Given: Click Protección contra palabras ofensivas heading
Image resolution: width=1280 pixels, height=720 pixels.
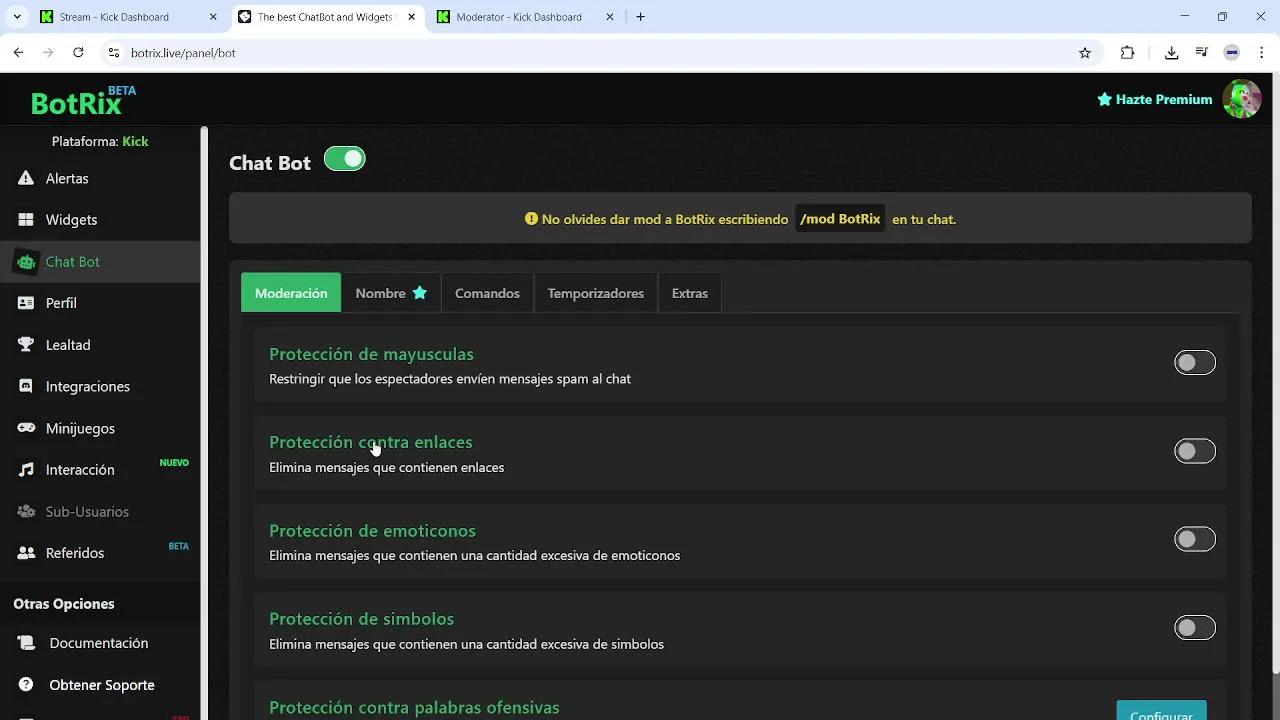Looking at the screenshot, I should [x=414, y=708].
